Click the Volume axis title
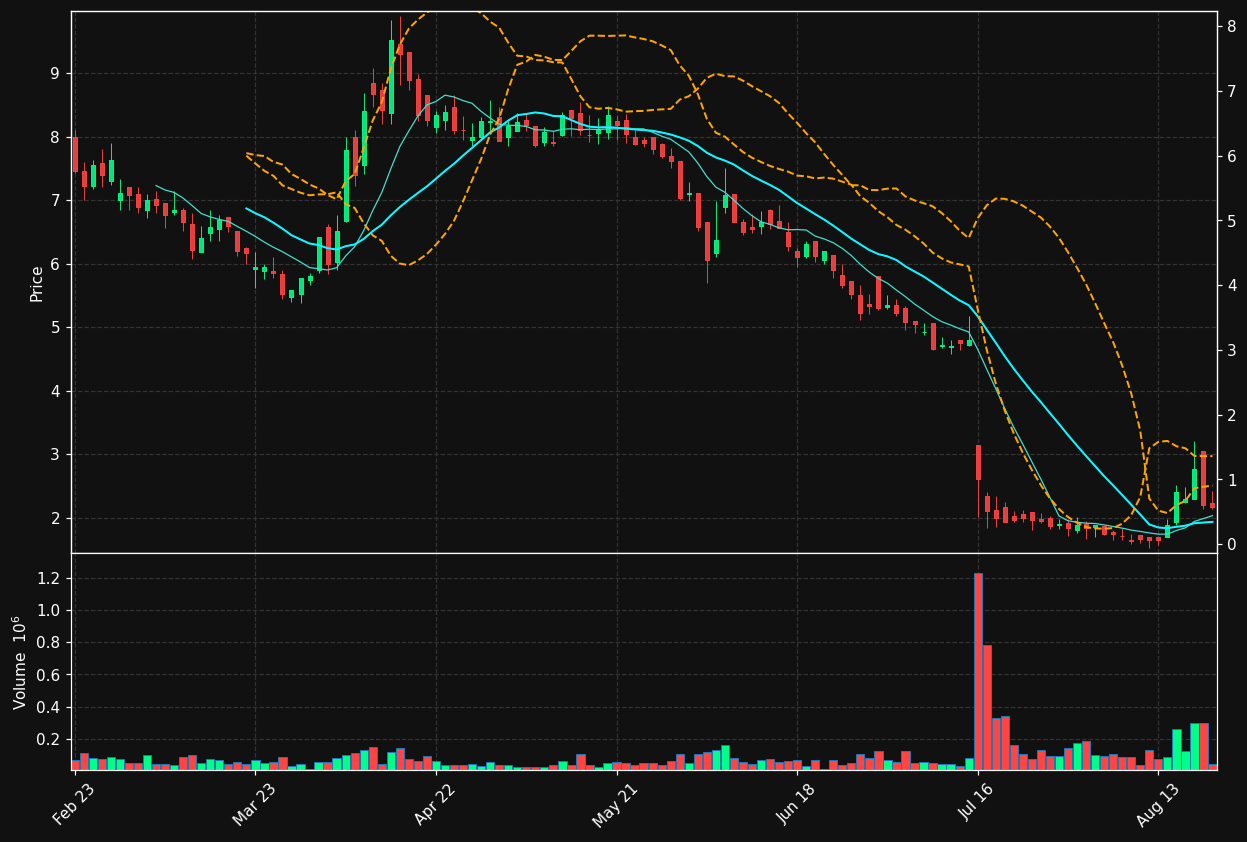The image size is (1247, 842). pyautogui.click(x=21, y=662)
